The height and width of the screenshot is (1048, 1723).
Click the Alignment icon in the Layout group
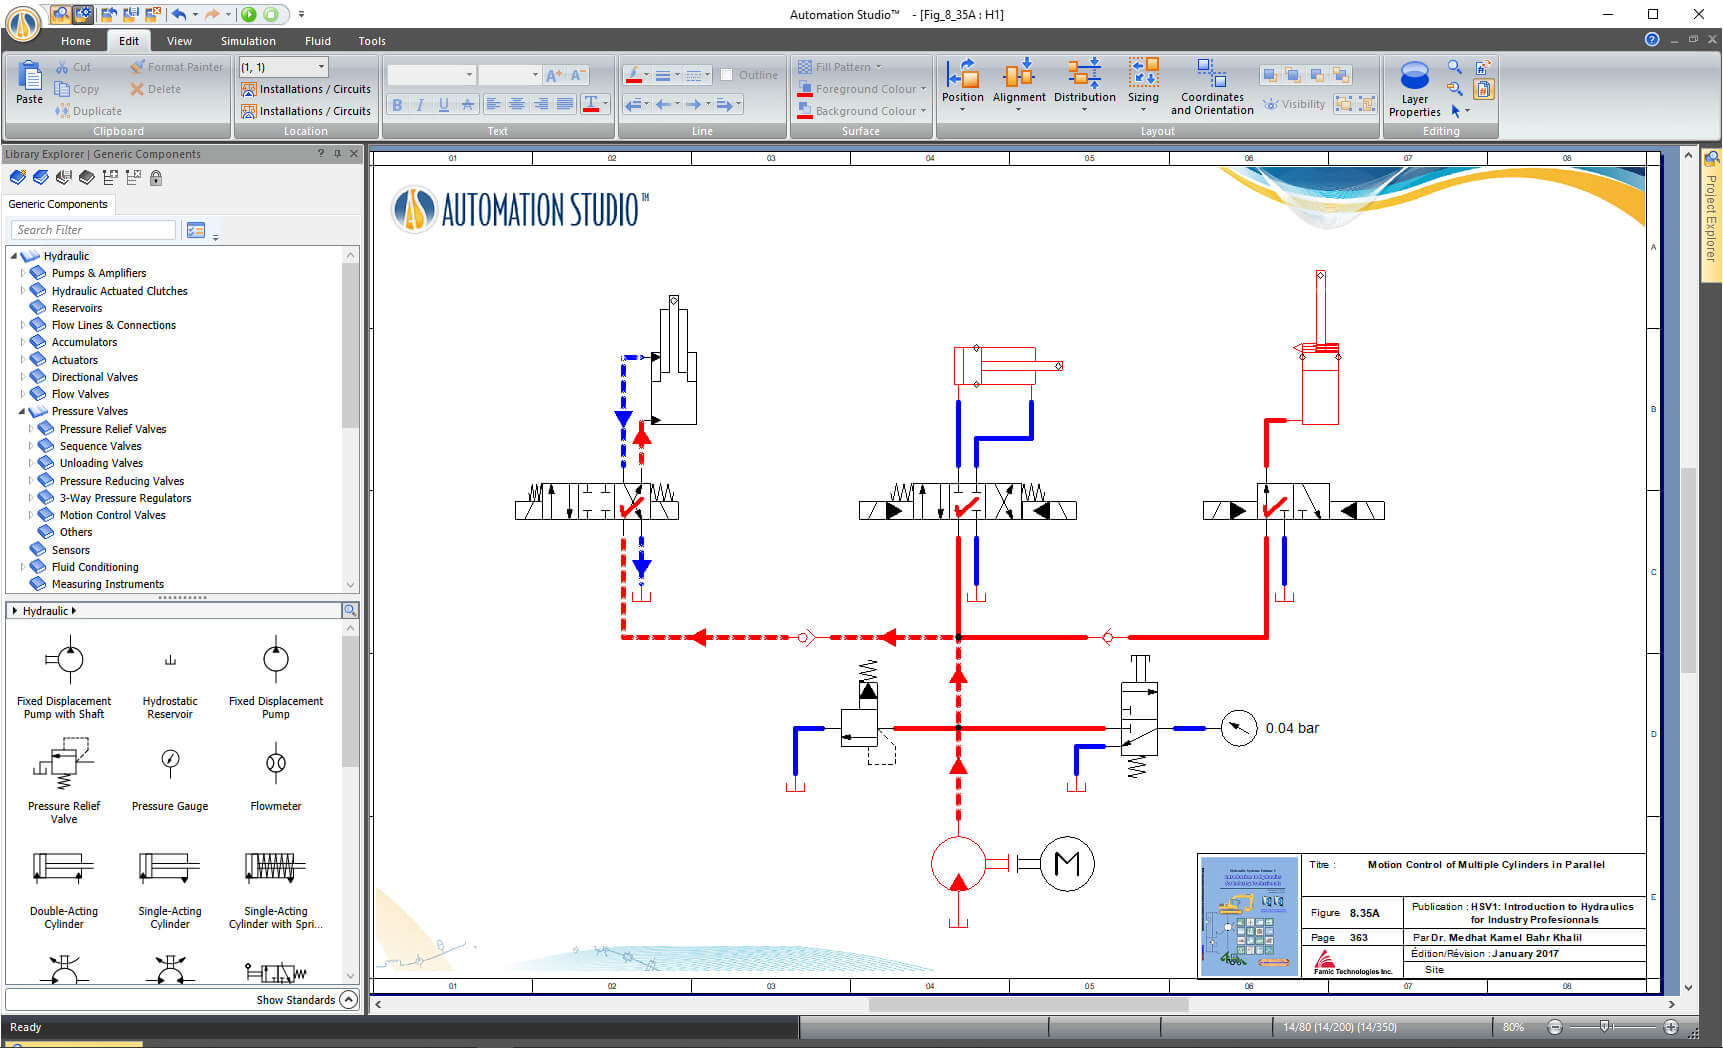coord(1019,85)
